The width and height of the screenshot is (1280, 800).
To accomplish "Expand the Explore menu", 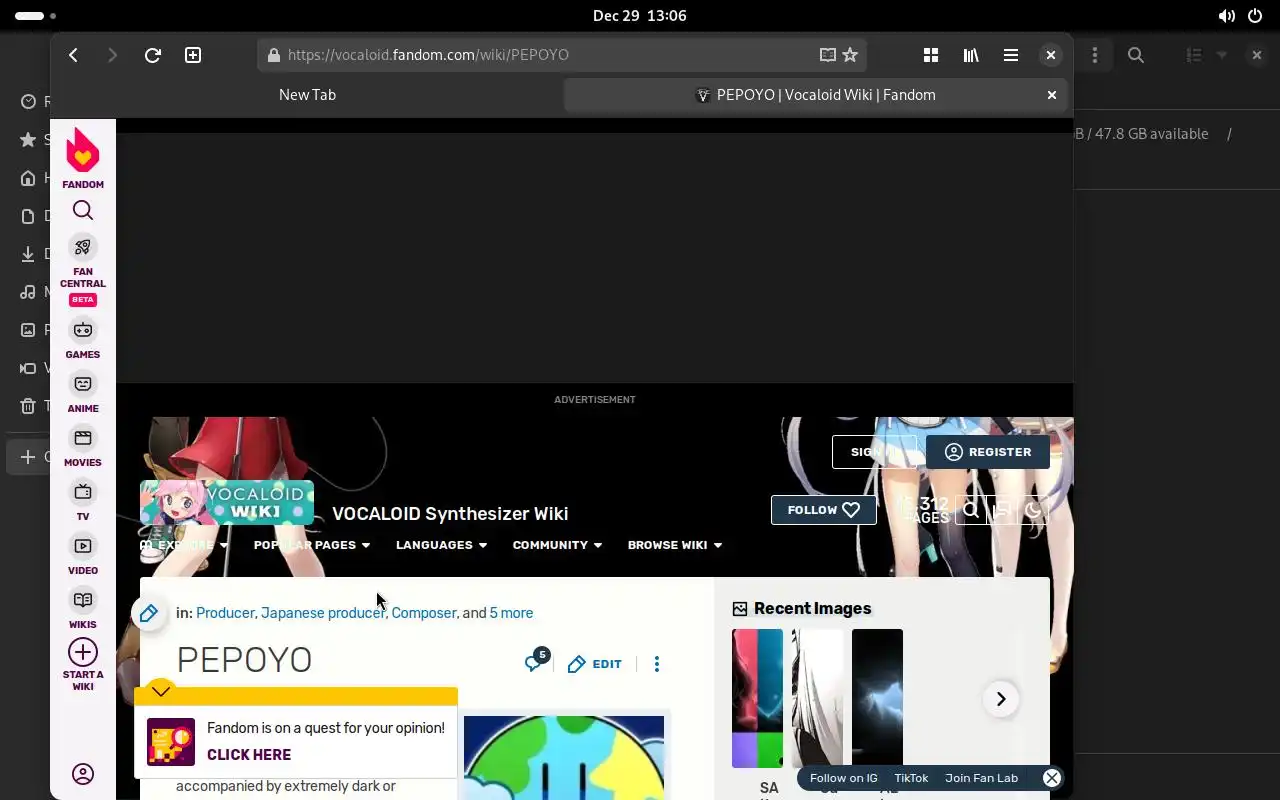I will tap(185, 545).
